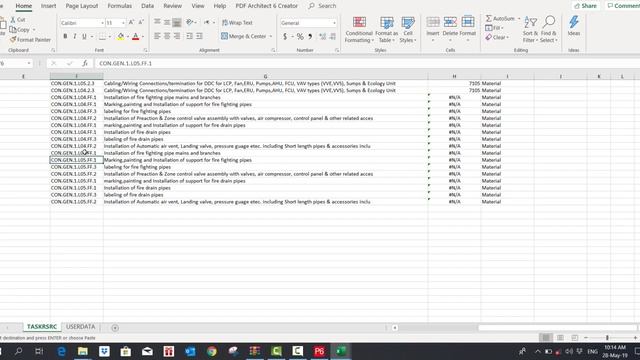This screenshot has width=640, height=360.
Task: Open the Fill dropdown
Action: tap(494, 28)
